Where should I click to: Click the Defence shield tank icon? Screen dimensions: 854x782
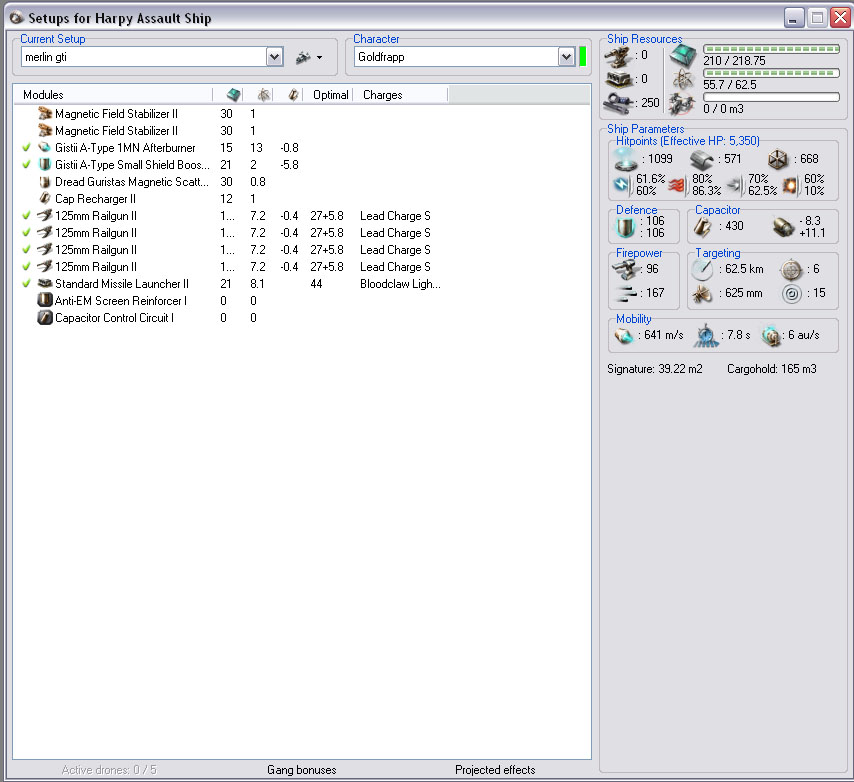[x=625, y=227]
